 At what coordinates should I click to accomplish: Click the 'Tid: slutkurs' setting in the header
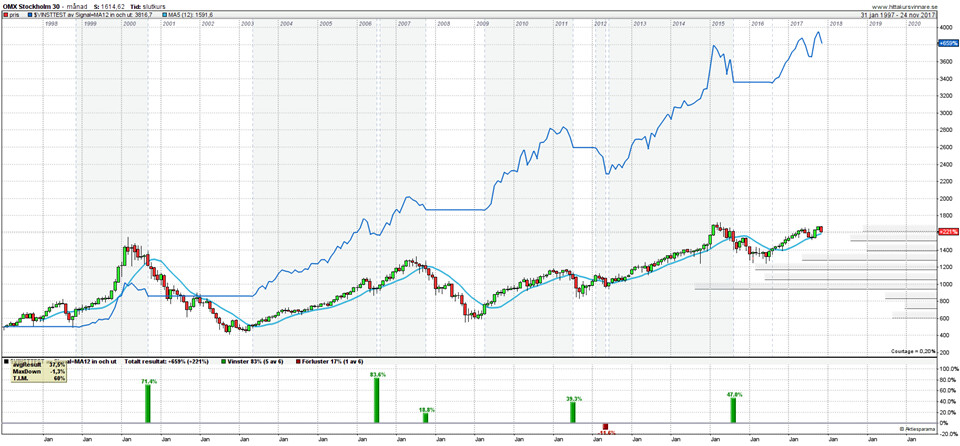[152, 6]
